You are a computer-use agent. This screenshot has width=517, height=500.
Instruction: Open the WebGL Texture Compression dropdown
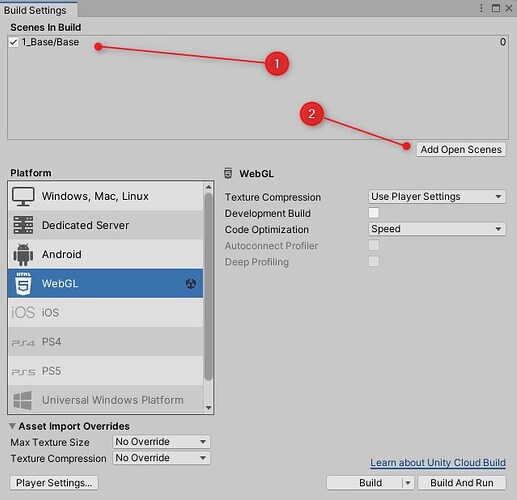pos(437,197)
